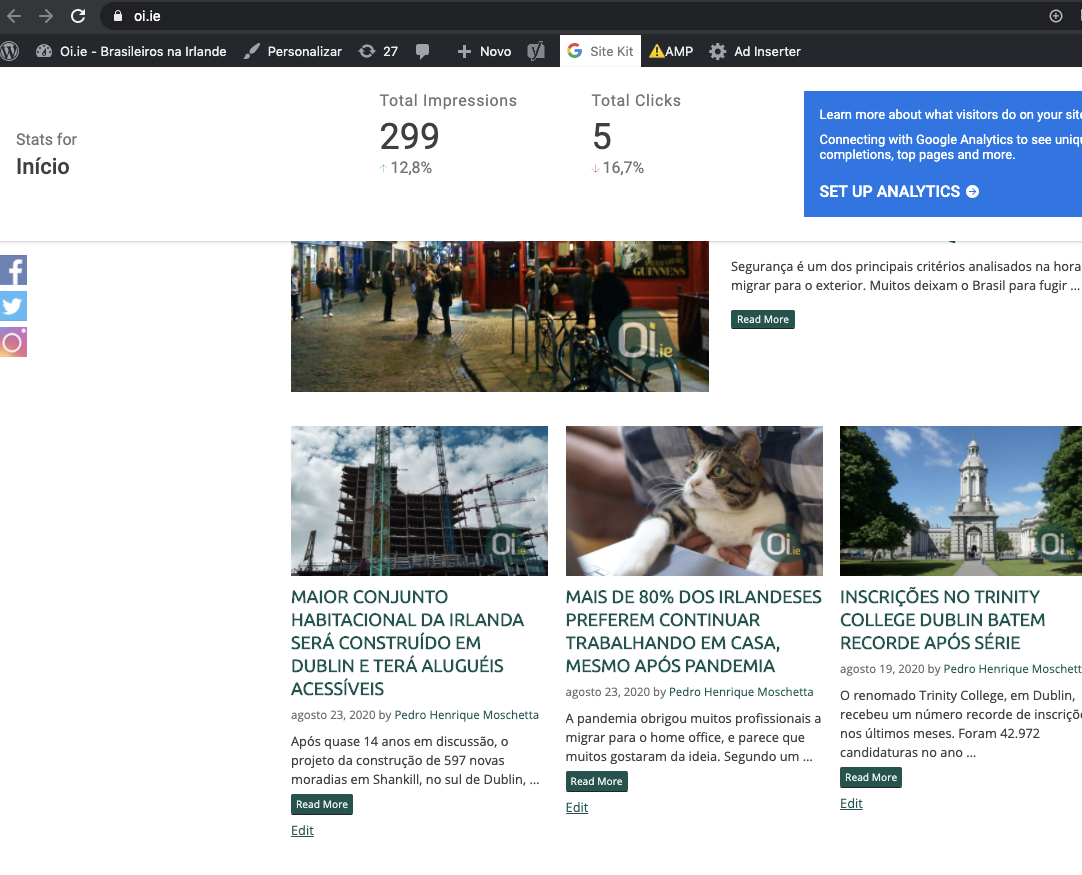Open INSCRIÇÕES NO TRINITY COLLEGE article
This screenshot has width=1082, height=875.
(x=942, y=619)
